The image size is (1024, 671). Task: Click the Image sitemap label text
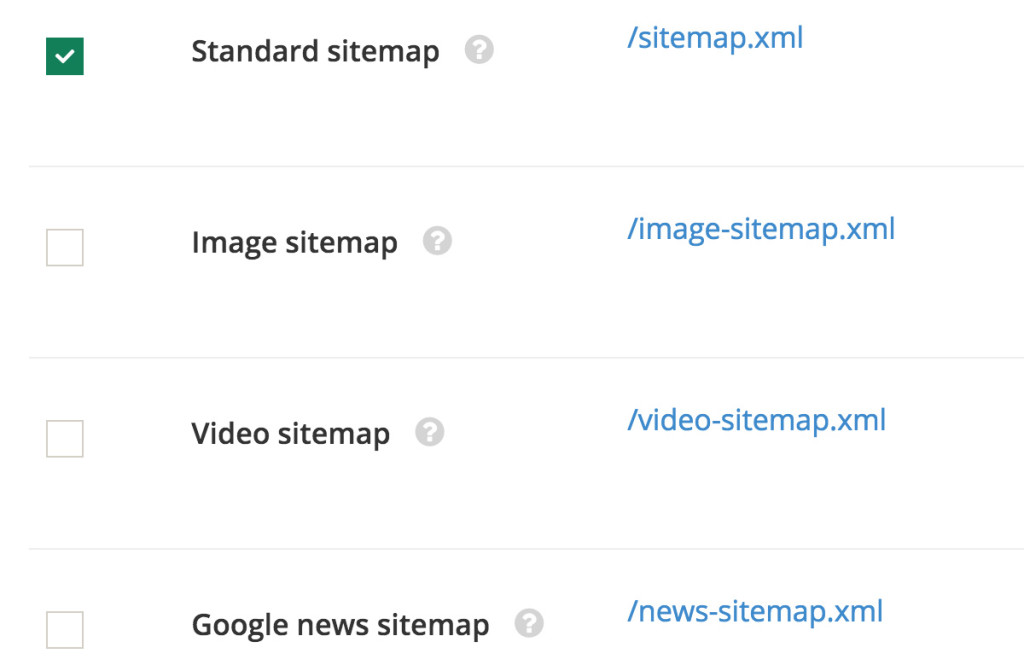pos(295,243)
